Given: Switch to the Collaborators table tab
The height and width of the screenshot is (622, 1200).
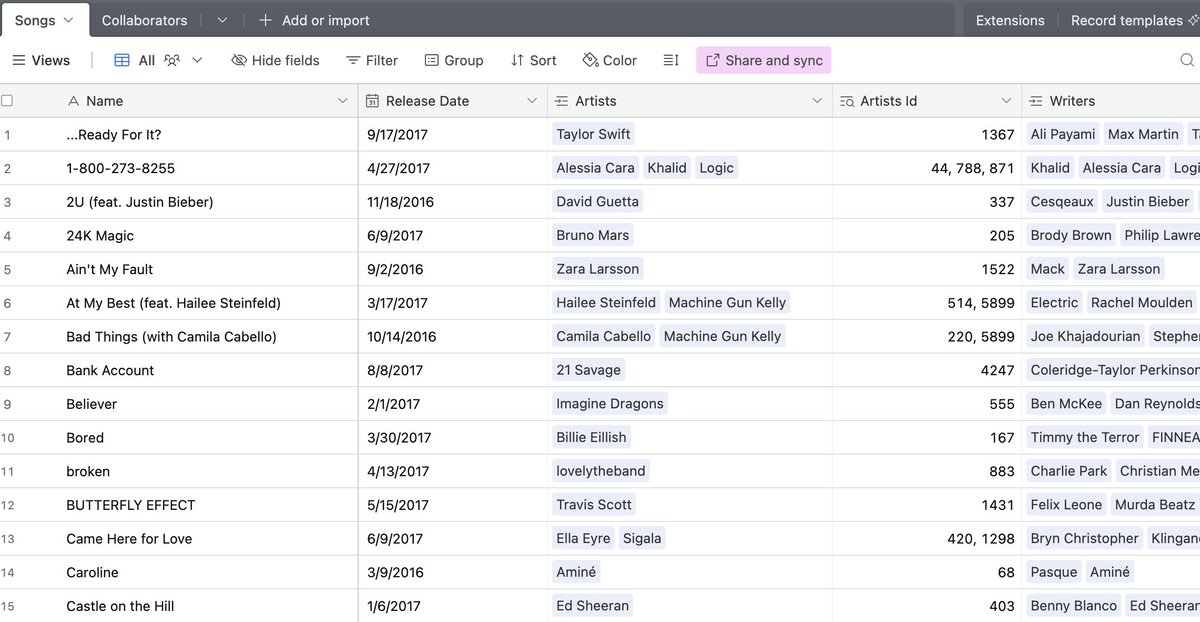Looking at the screenshot, I should [144, 20].
